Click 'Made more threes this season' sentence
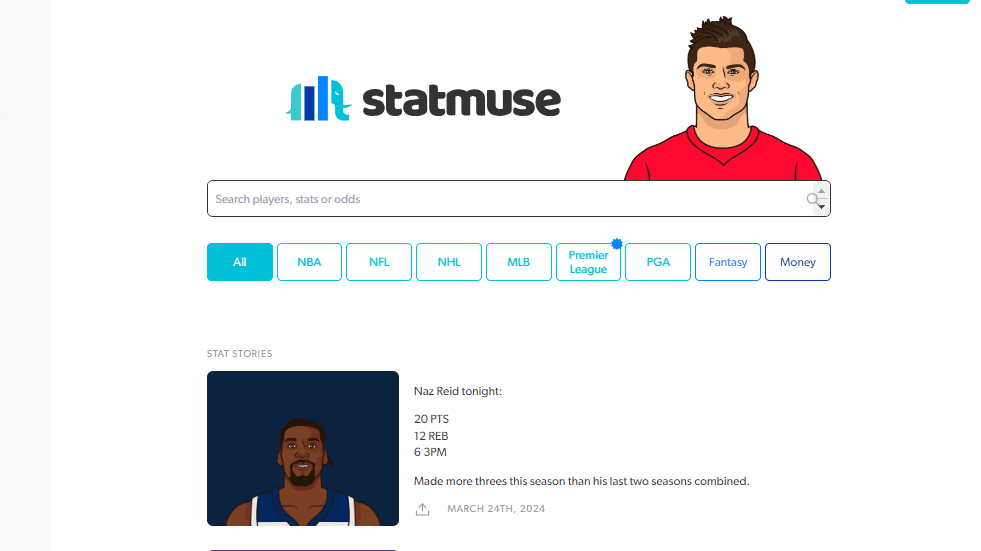The height and width of the screenshot is (551, 981). (x=581, y=482)
